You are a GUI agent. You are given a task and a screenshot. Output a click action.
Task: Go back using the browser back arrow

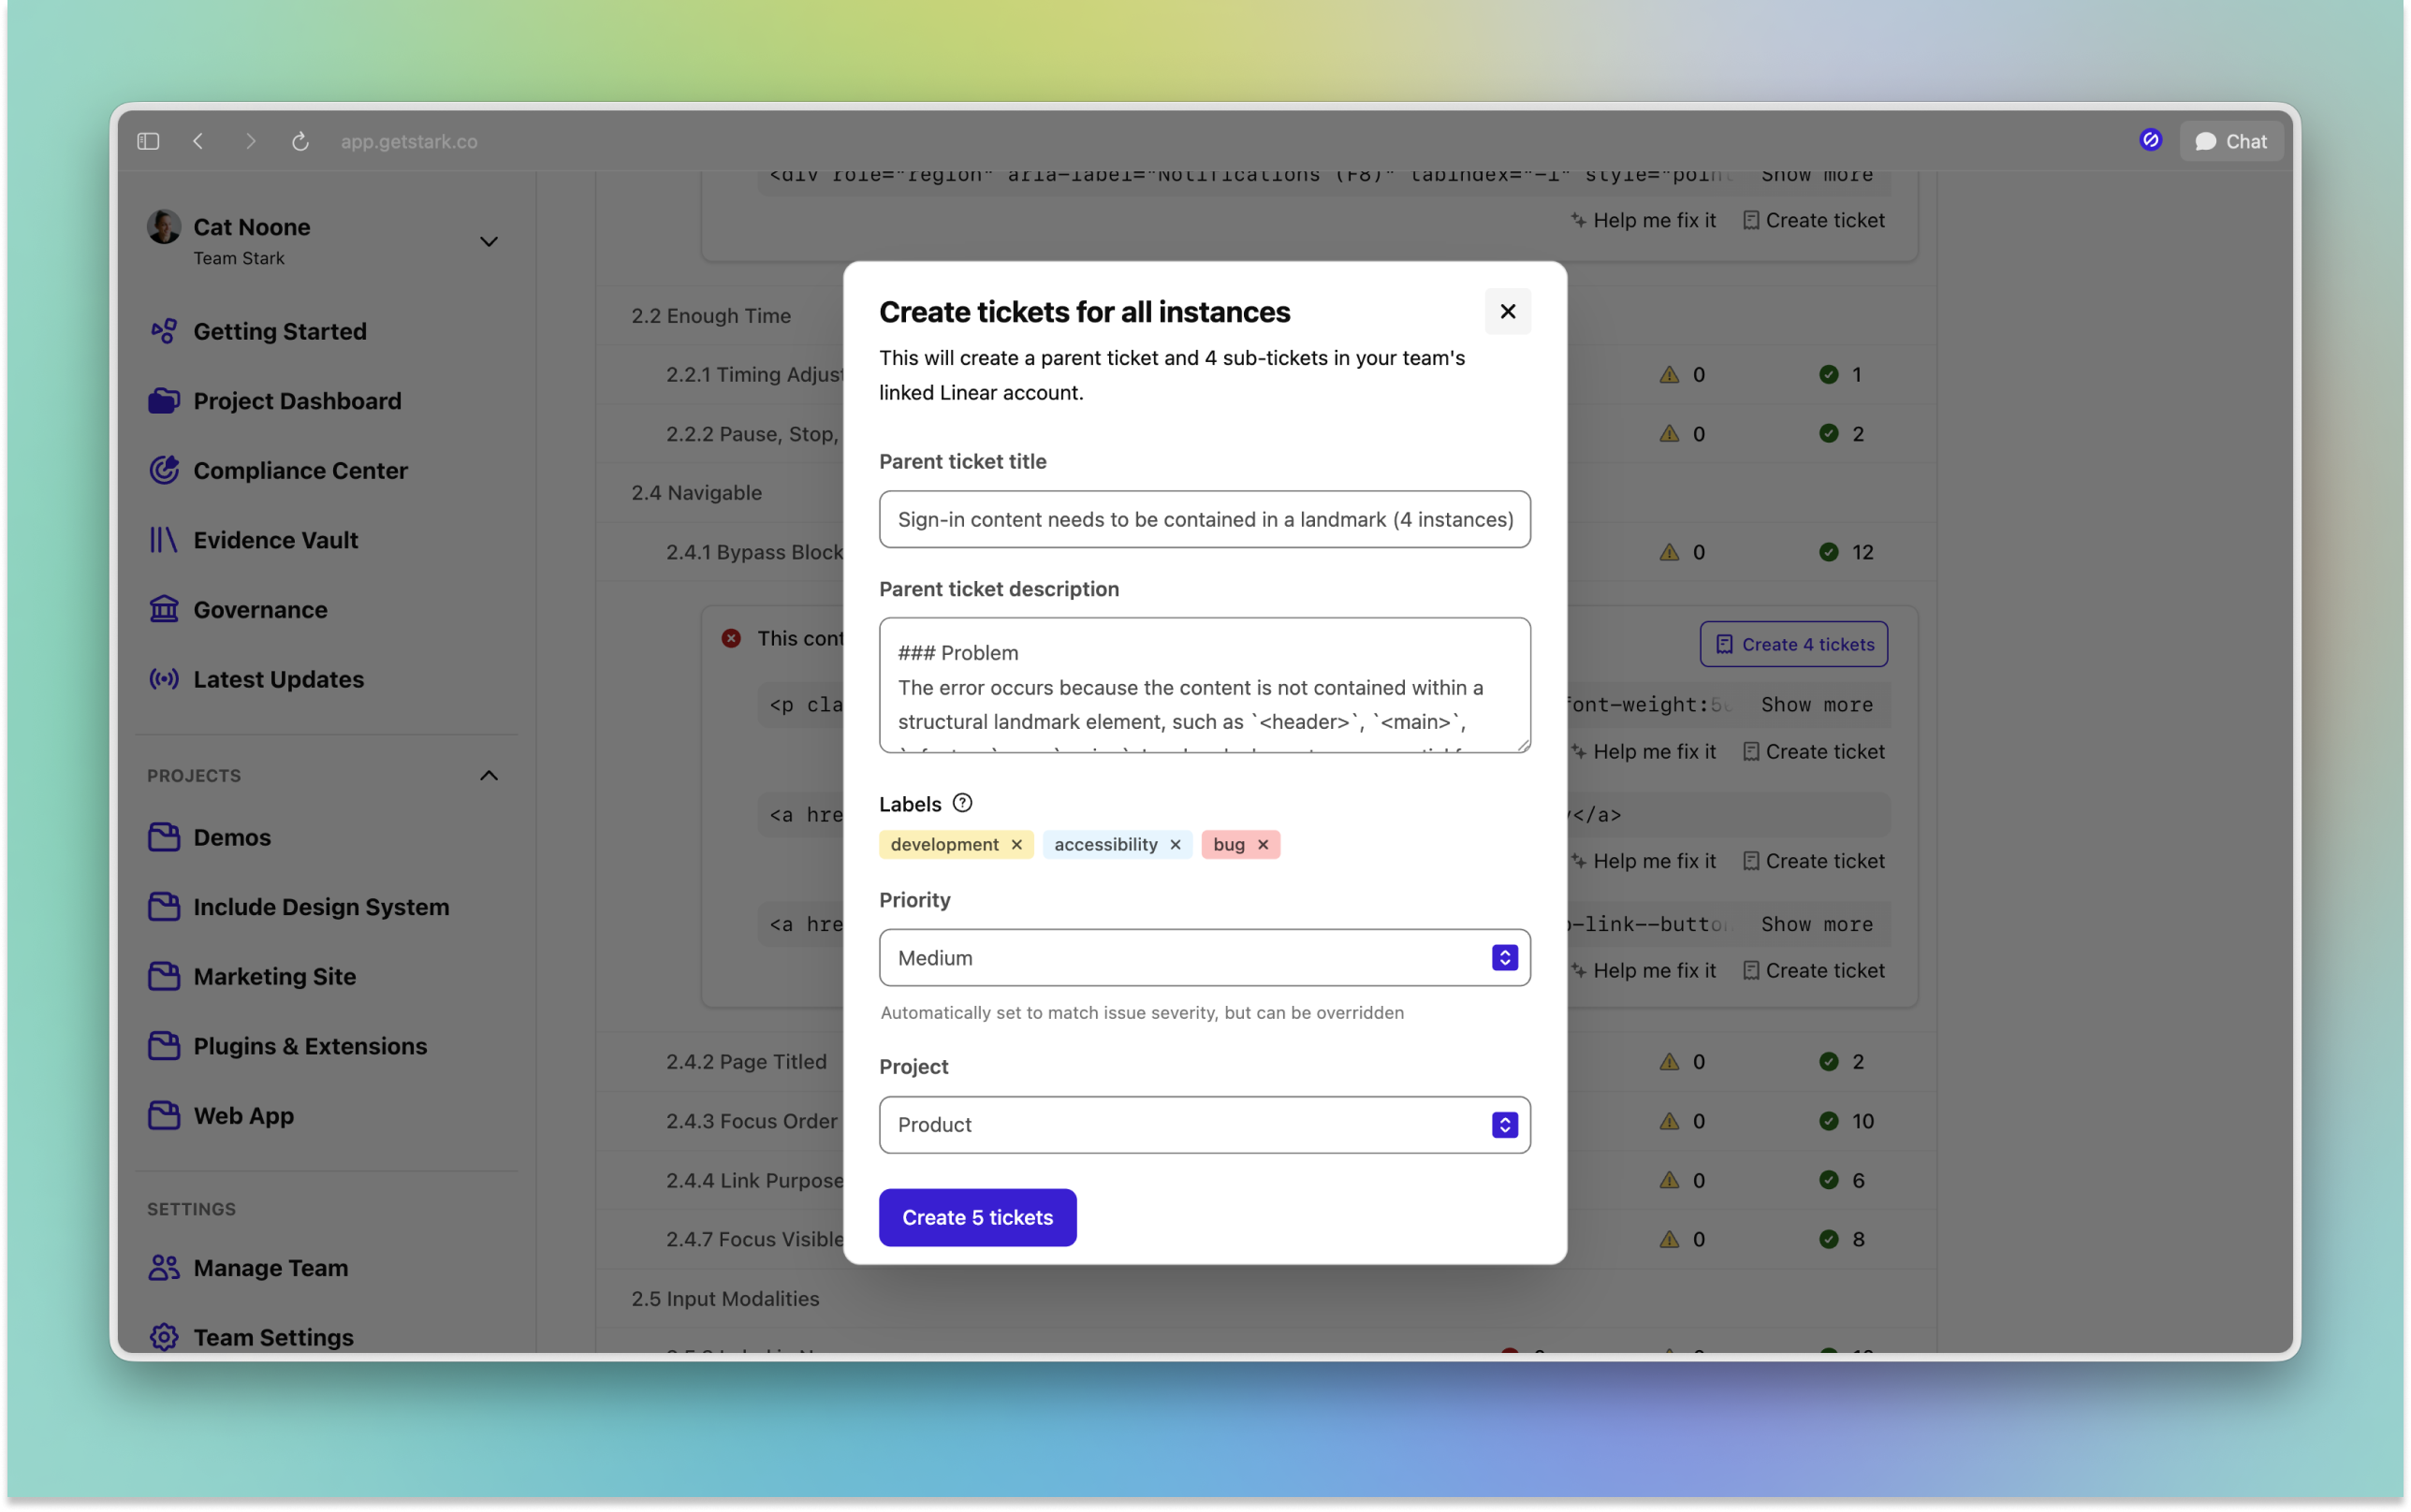click(198, 141)
